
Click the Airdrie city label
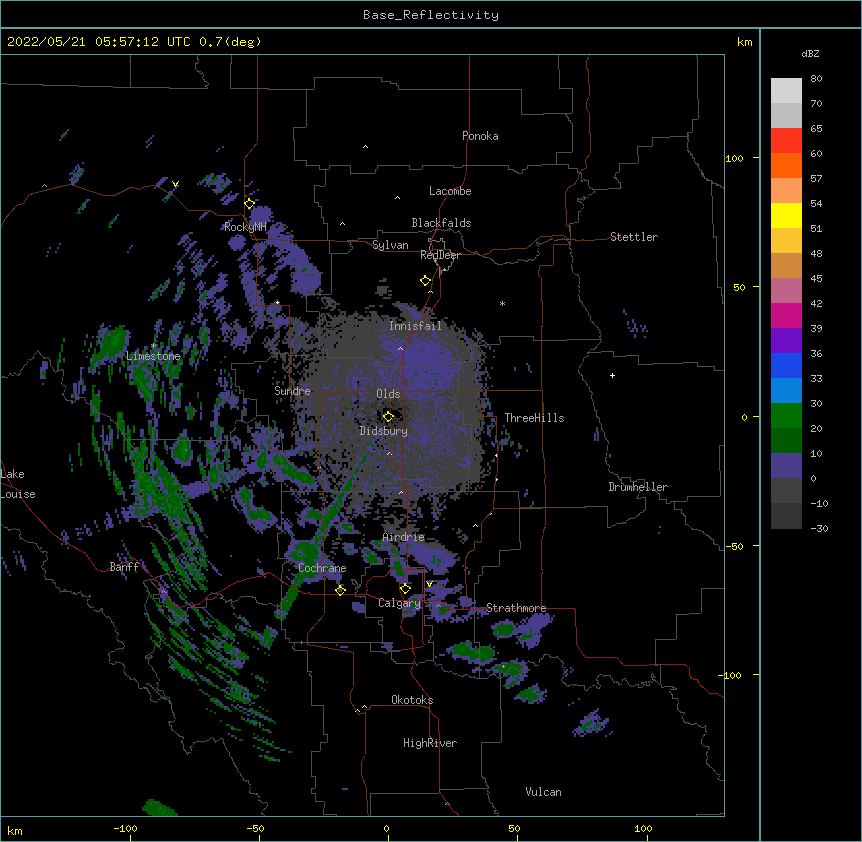coord(404,537)
